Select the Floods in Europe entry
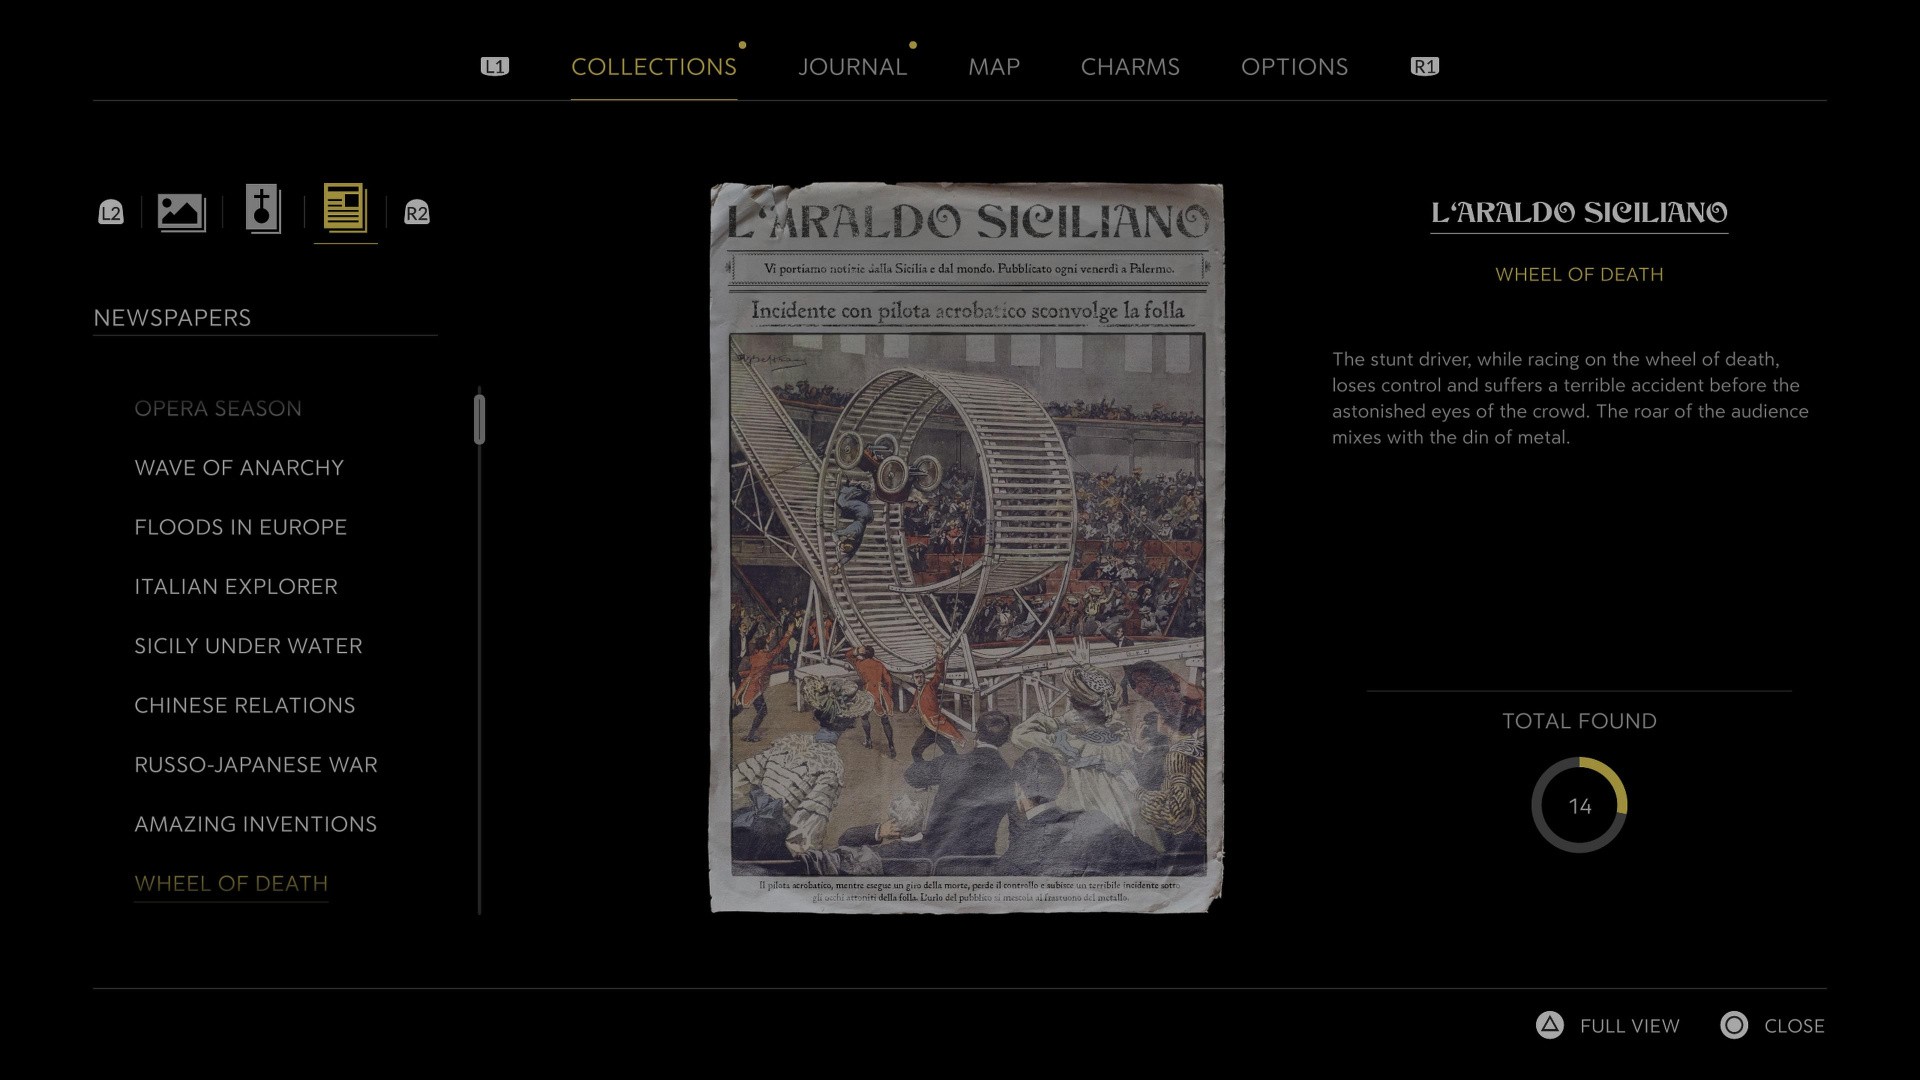Image resolution: width=1920 pixels, height=1080 pixels. 240,527
